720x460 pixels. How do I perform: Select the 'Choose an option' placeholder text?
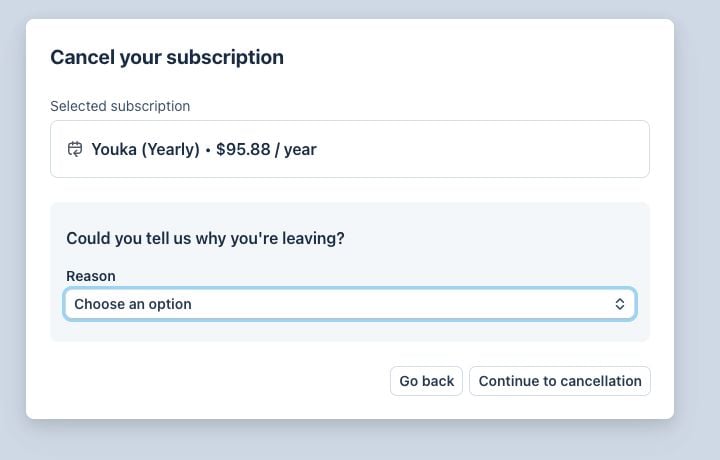click(133, 304)
